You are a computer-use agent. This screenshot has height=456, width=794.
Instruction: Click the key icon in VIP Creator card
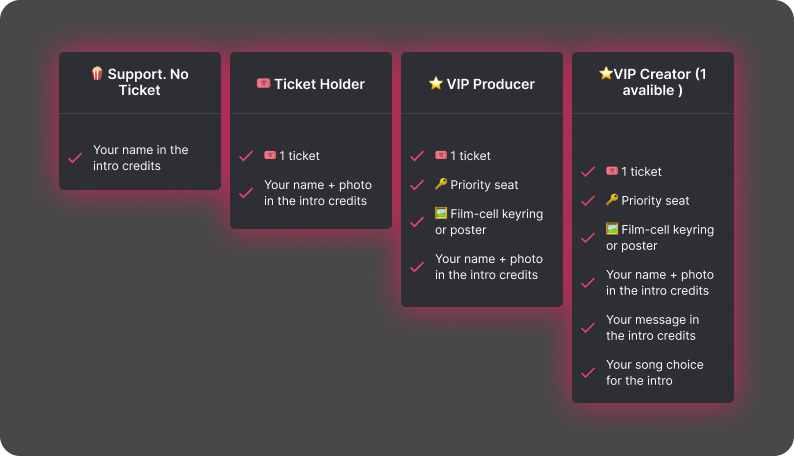612,201
